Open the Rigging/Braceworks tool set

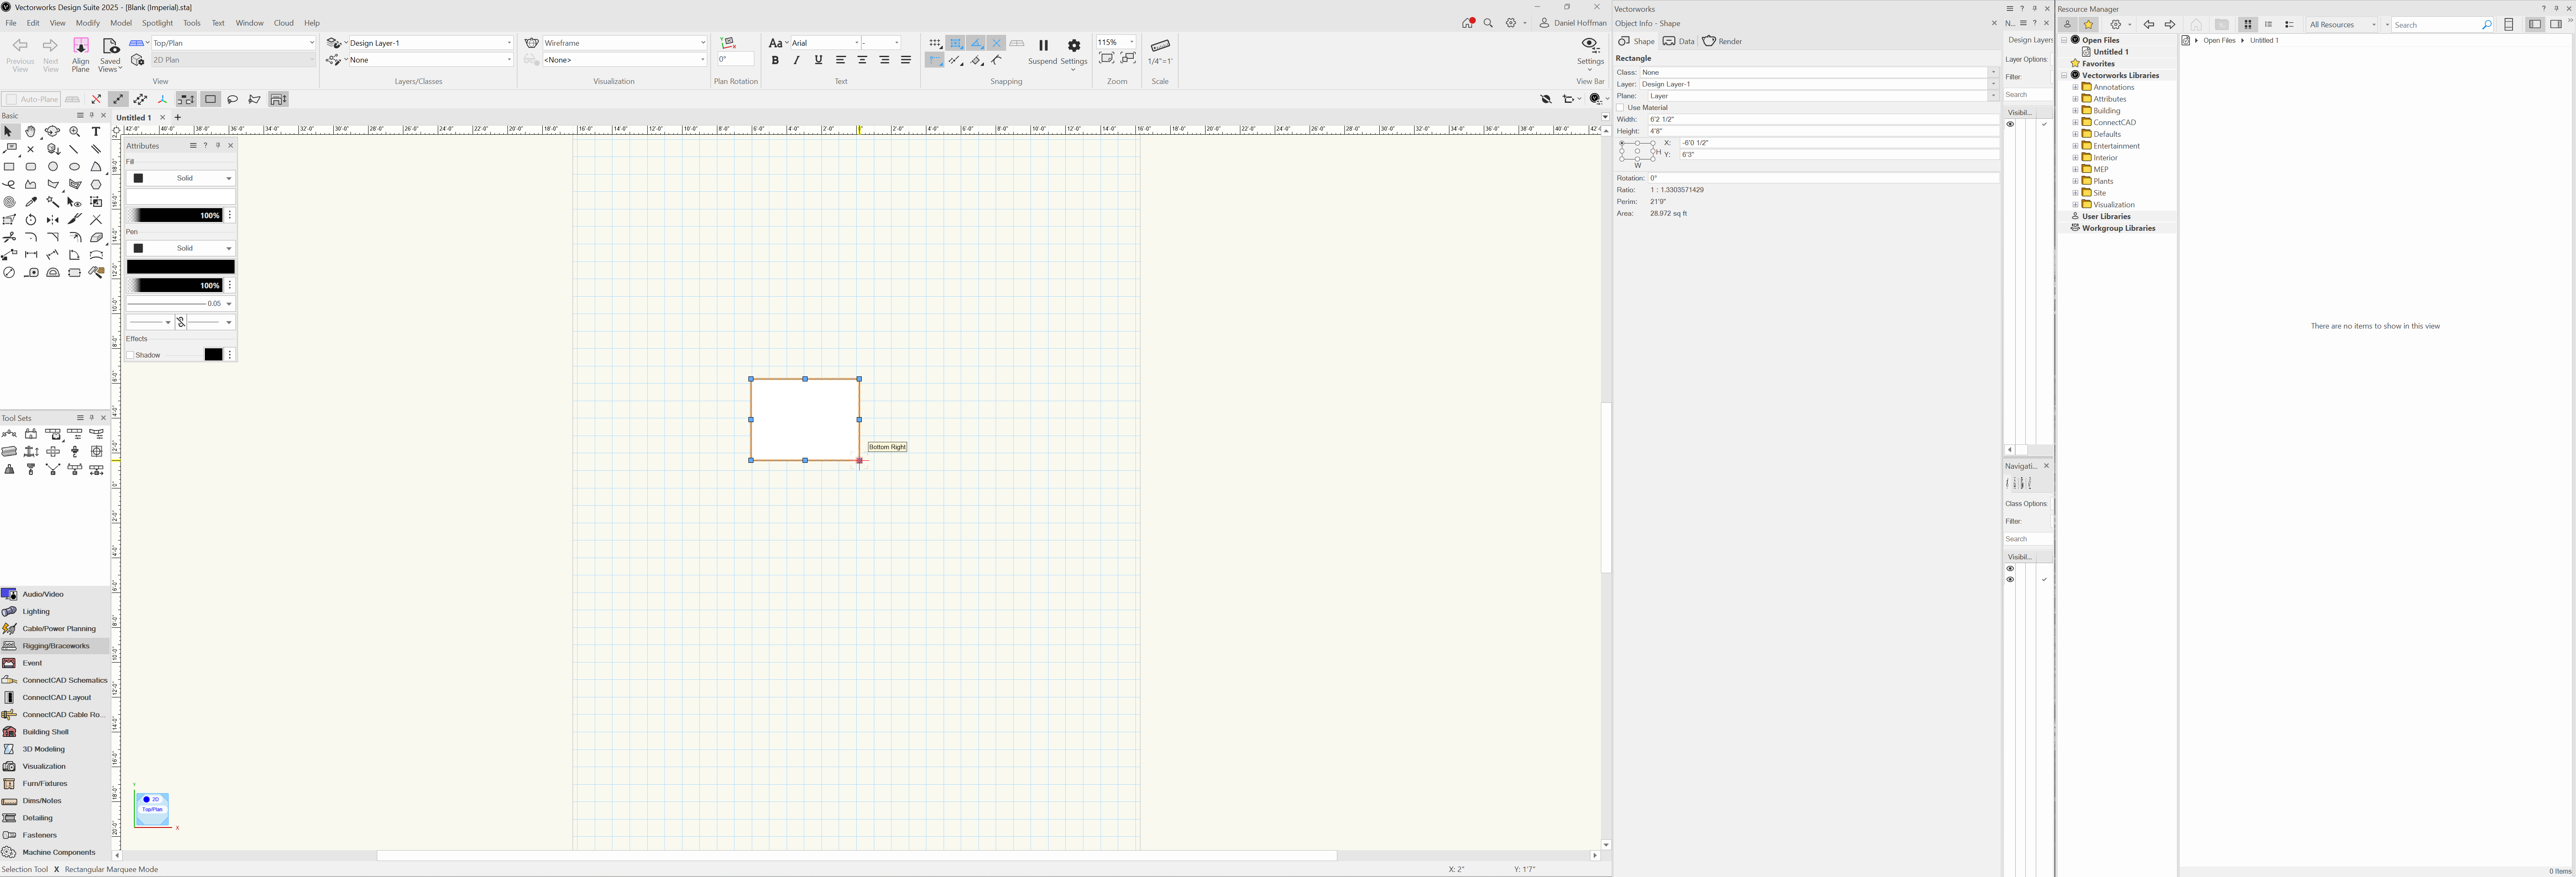pyautogui.click(x=55, y=646)
